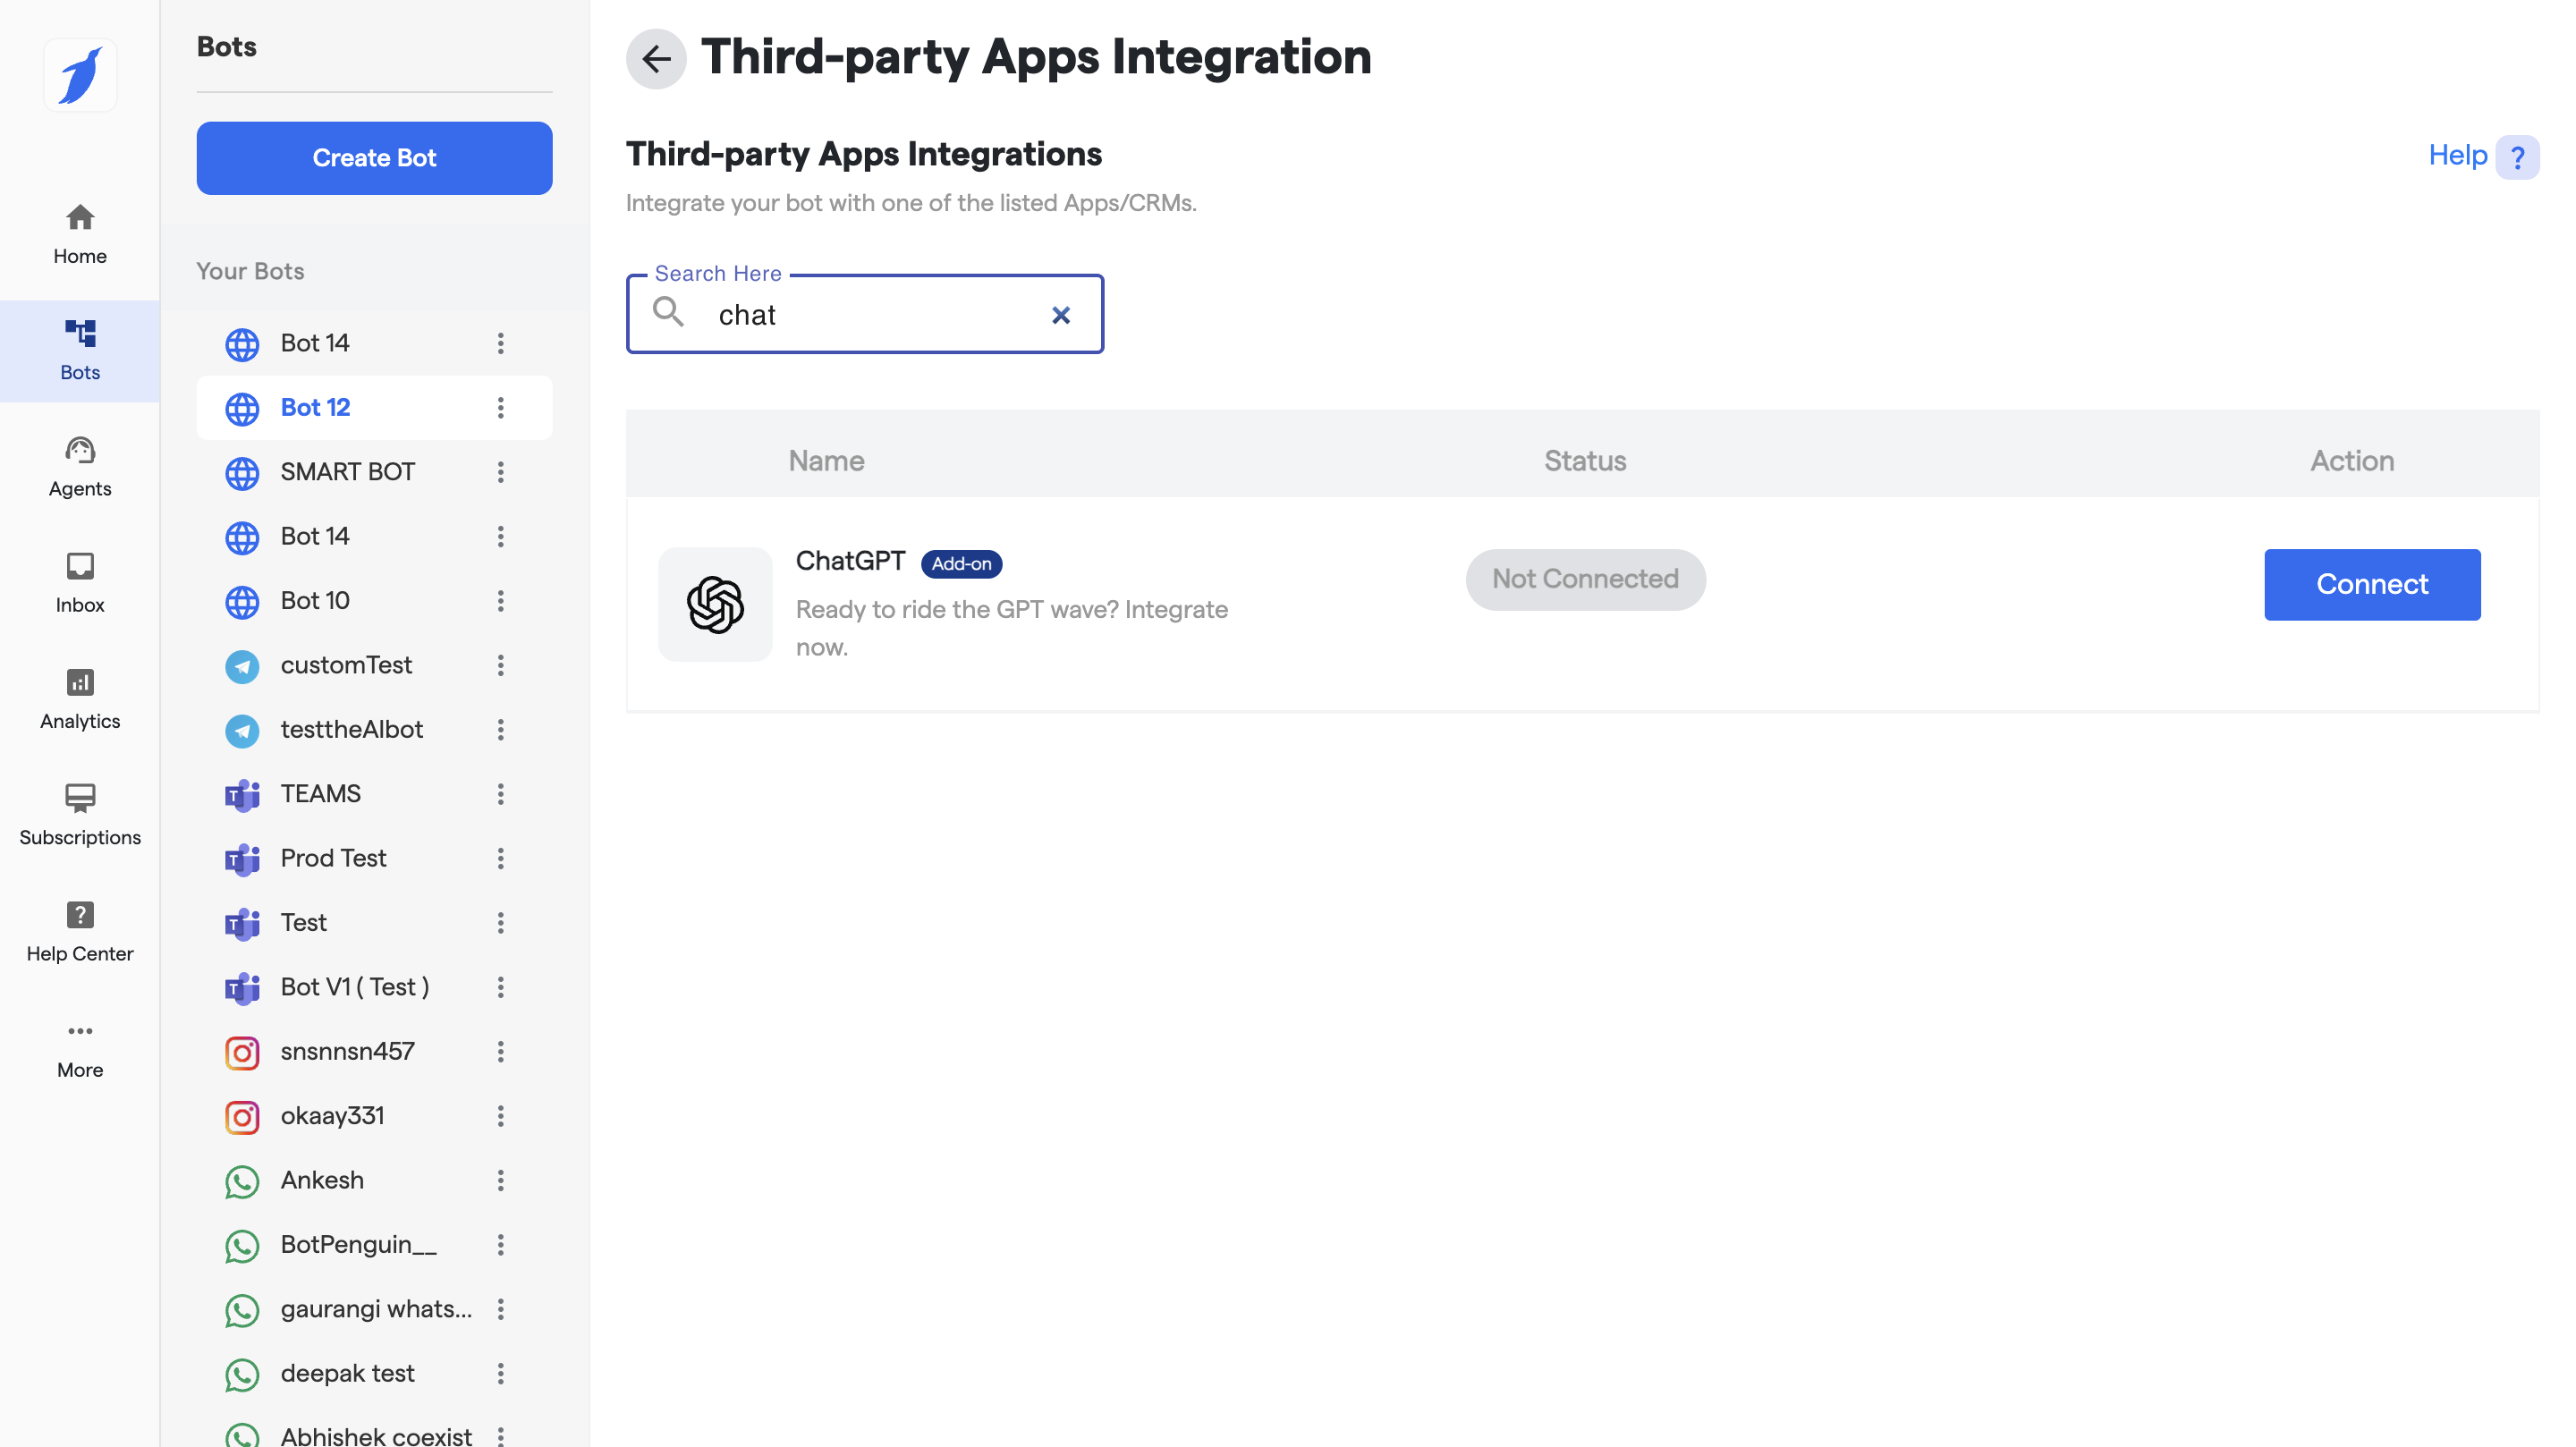Go to the Inbox sidebar icon
The height and width of the screenshot is (1447, 2576).
tap(80, 582)
